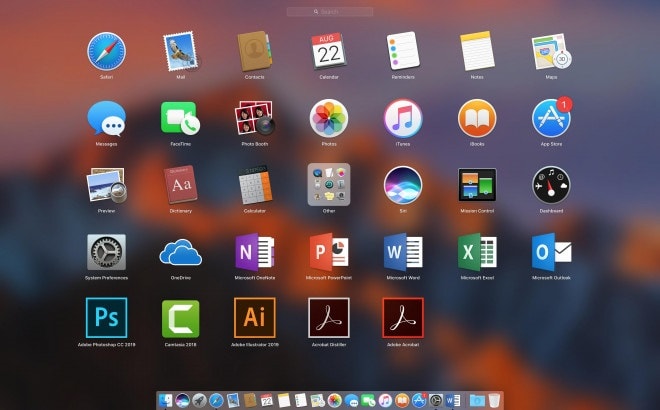This screenshot has height=410, width=660.
Task: Click the Launchpad search field
Action: pyautogui.click(x=330, y=12)
